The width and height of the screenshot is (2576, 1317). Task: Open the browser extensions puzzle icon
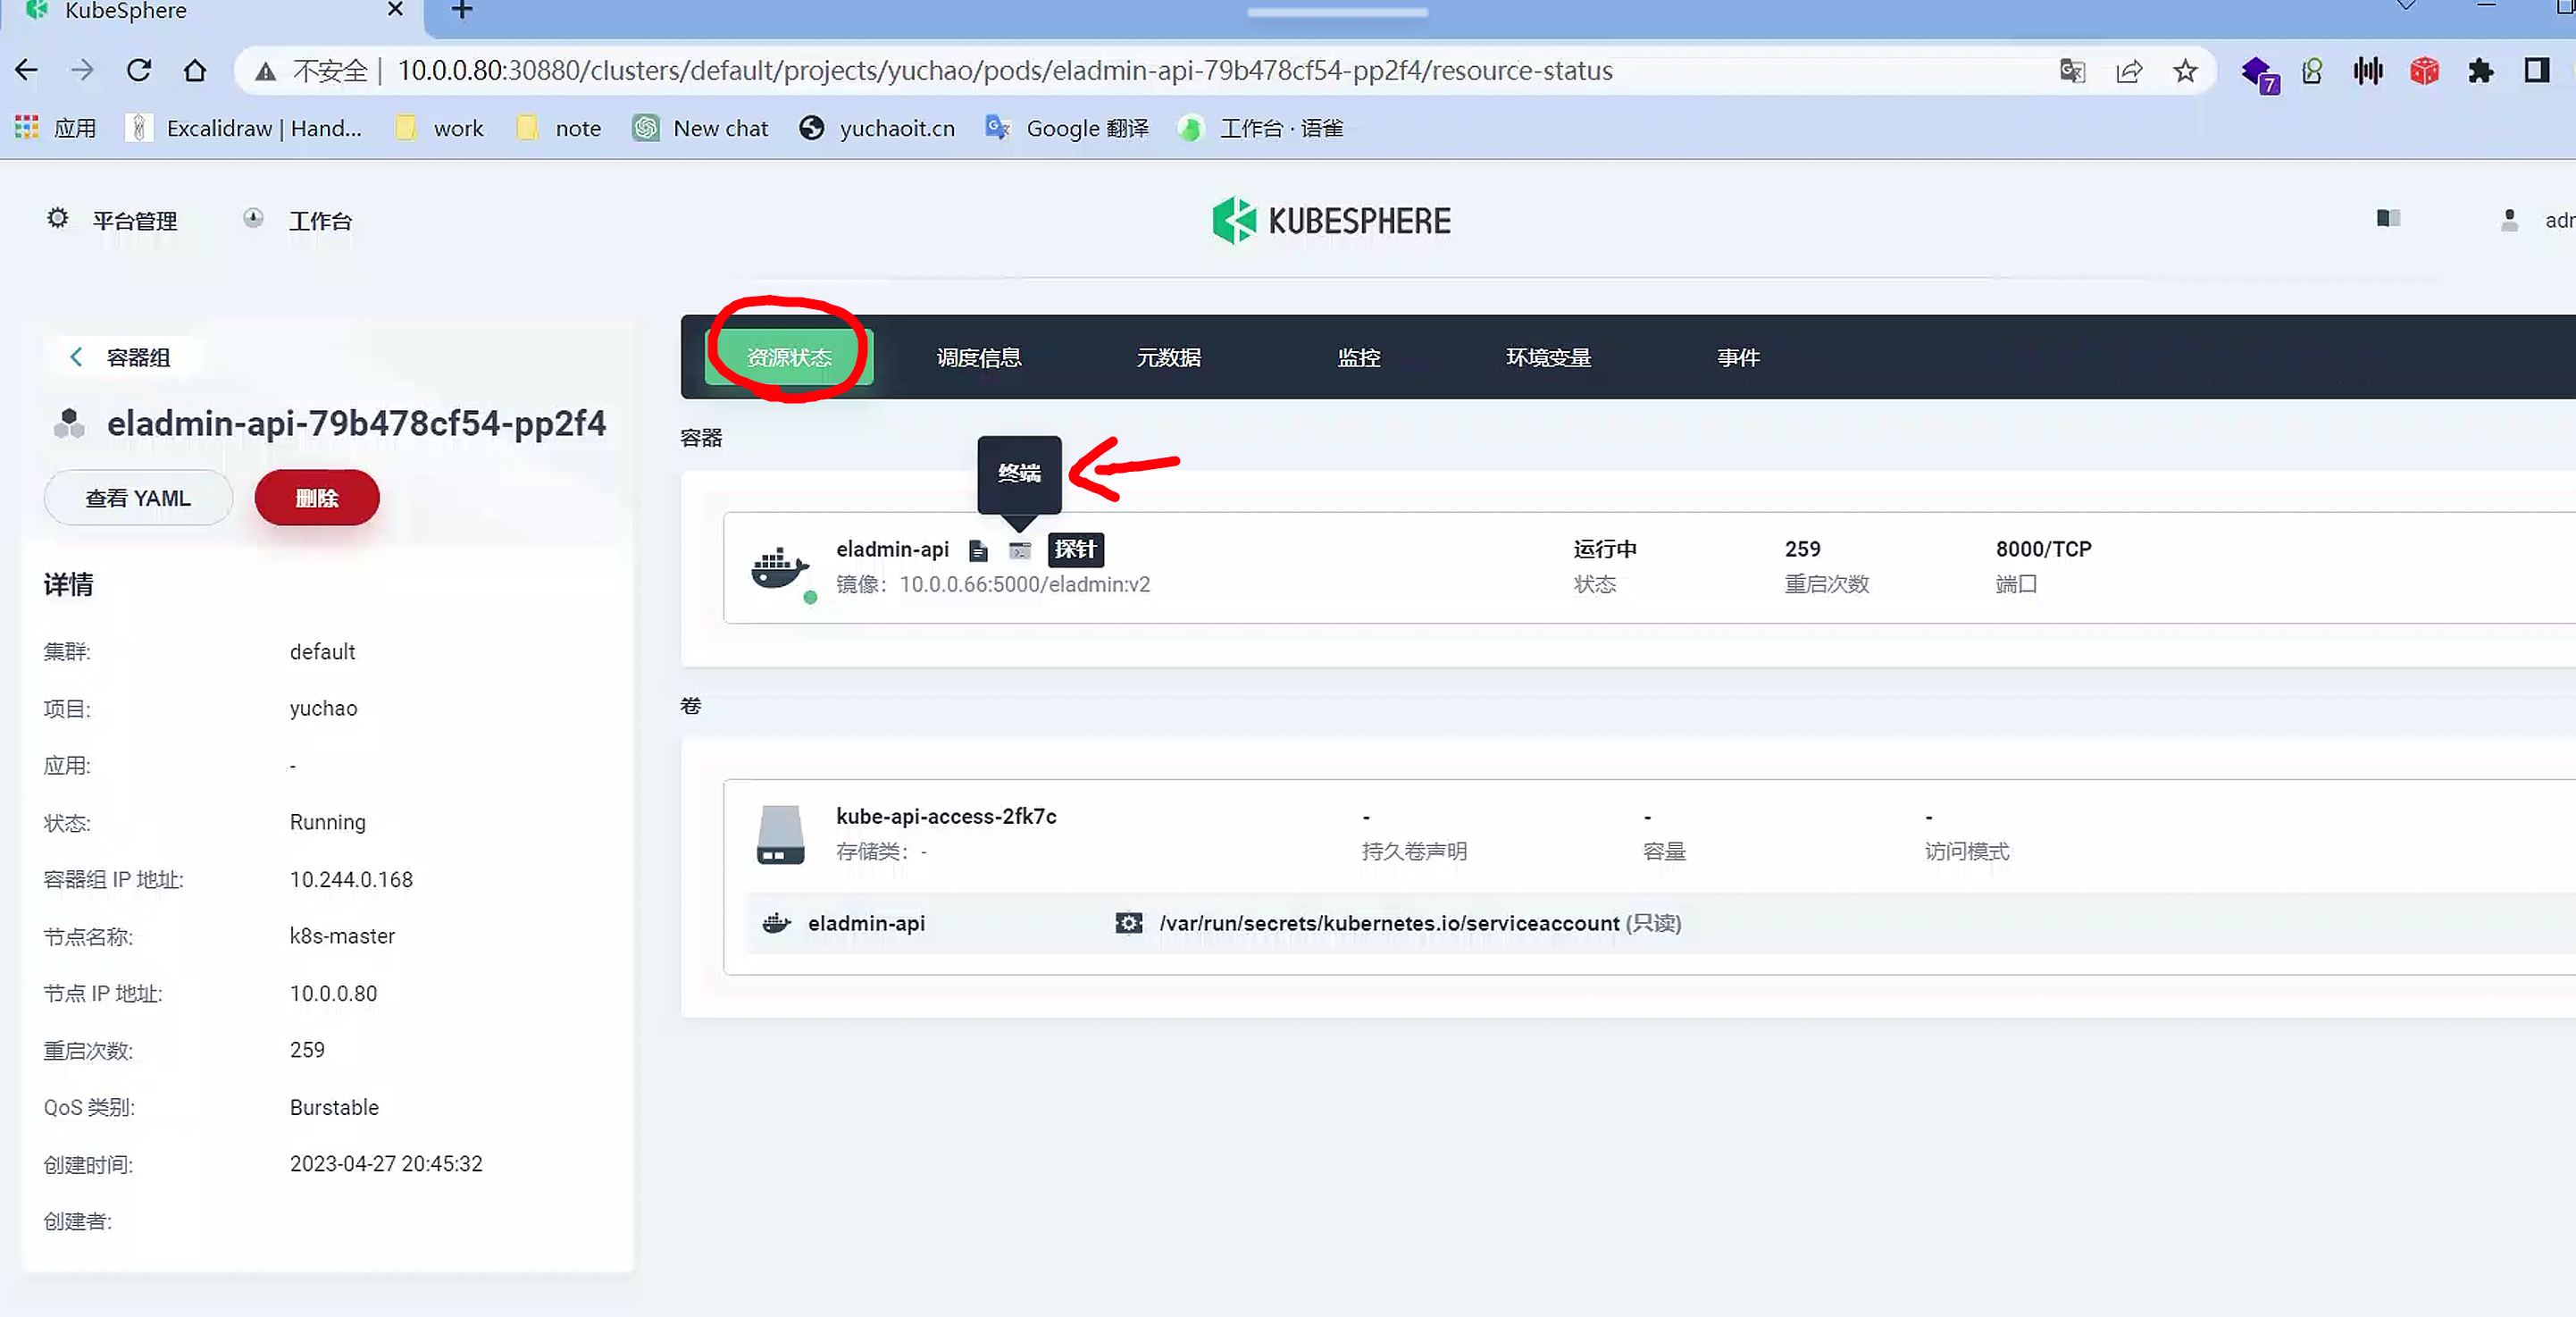(x=2480, y=71)
